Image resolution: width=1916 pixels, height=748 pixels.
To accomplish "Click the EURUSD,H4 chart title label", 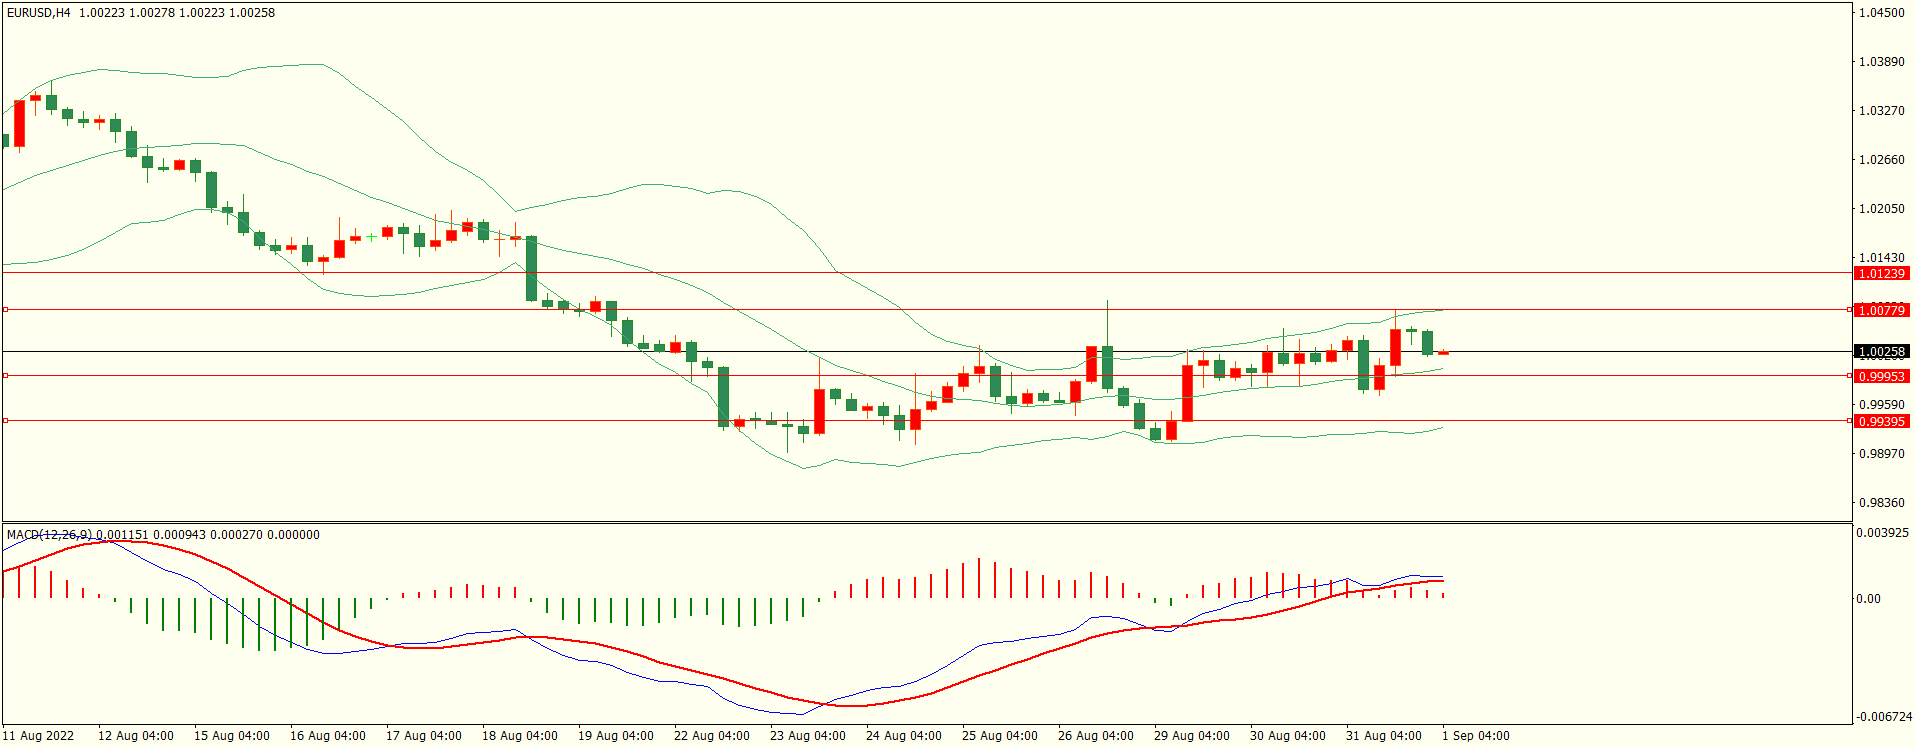I will tap(38, 13).
